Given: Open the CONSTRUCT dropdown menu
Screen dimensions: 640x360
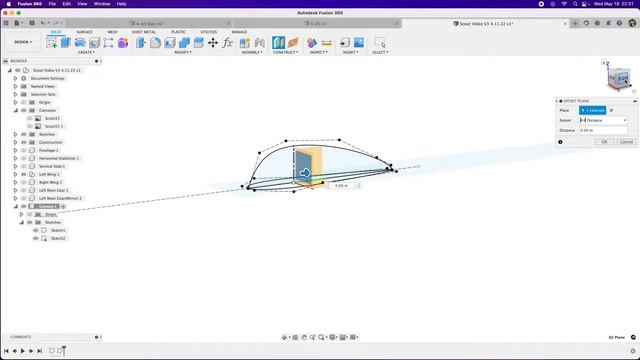Looking at the screenshot, I should coord(286,52).
